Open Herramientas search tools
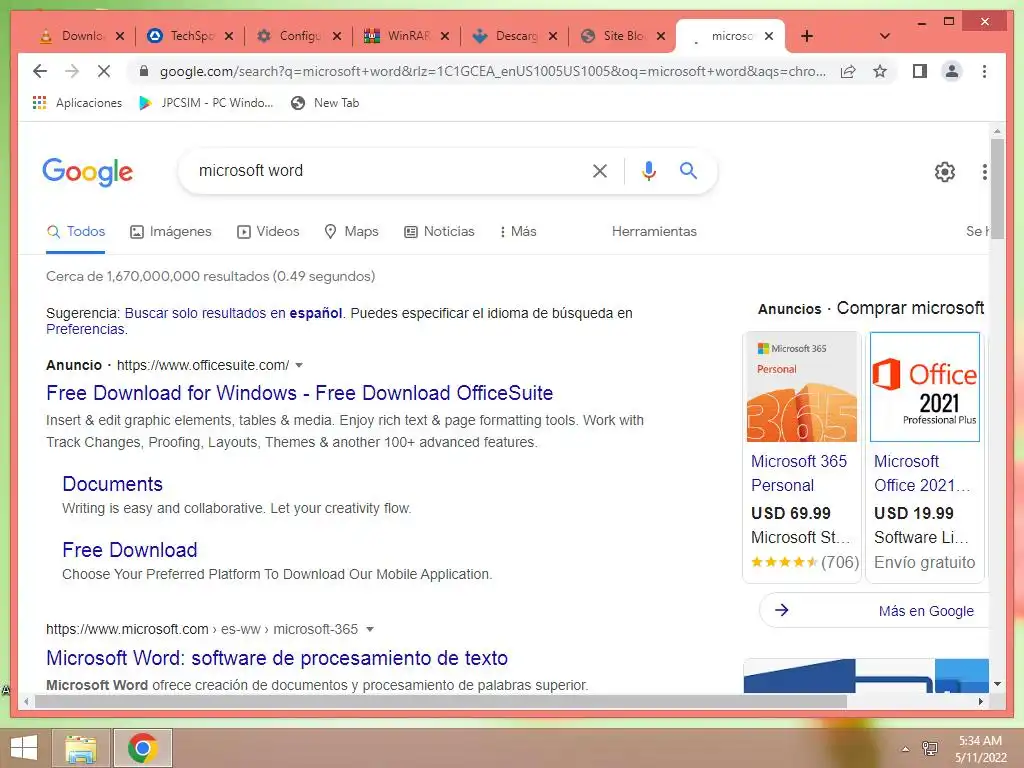The width and height of the screenshot is (1024, 768). click(654, 231)
